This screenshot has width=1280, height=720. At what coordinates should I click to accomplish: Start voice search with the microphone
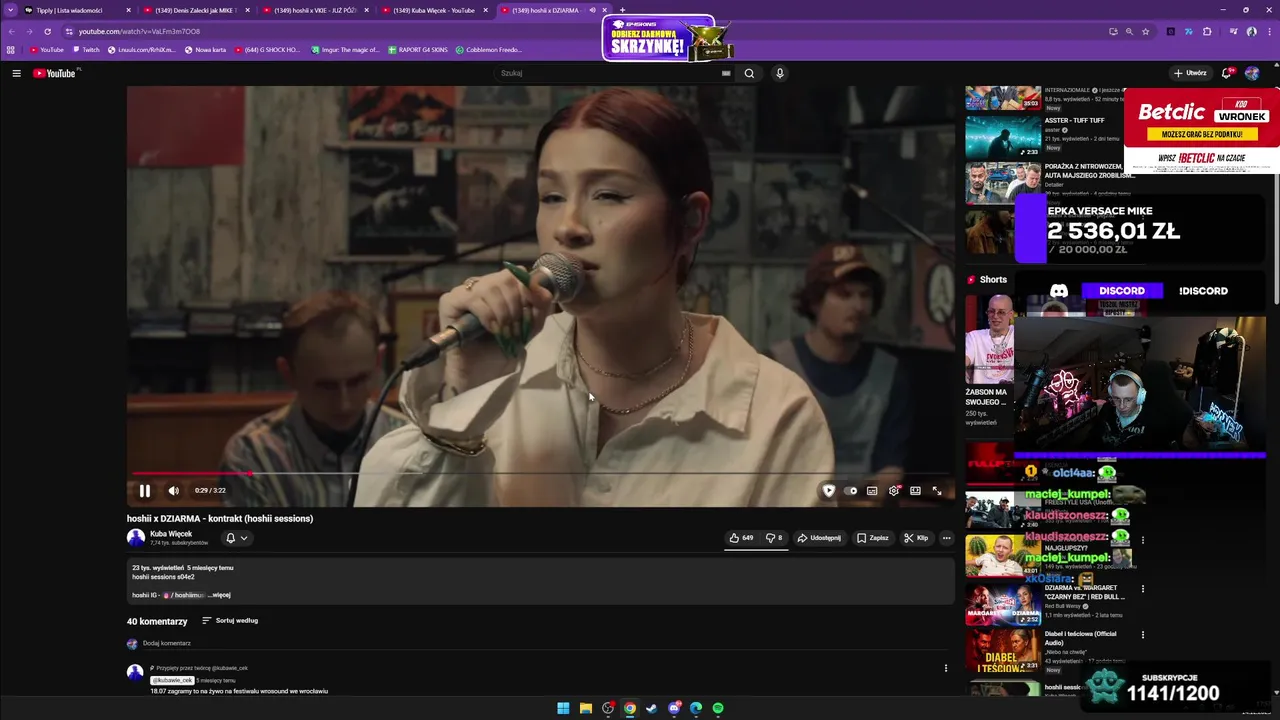[x=780, y=73]
